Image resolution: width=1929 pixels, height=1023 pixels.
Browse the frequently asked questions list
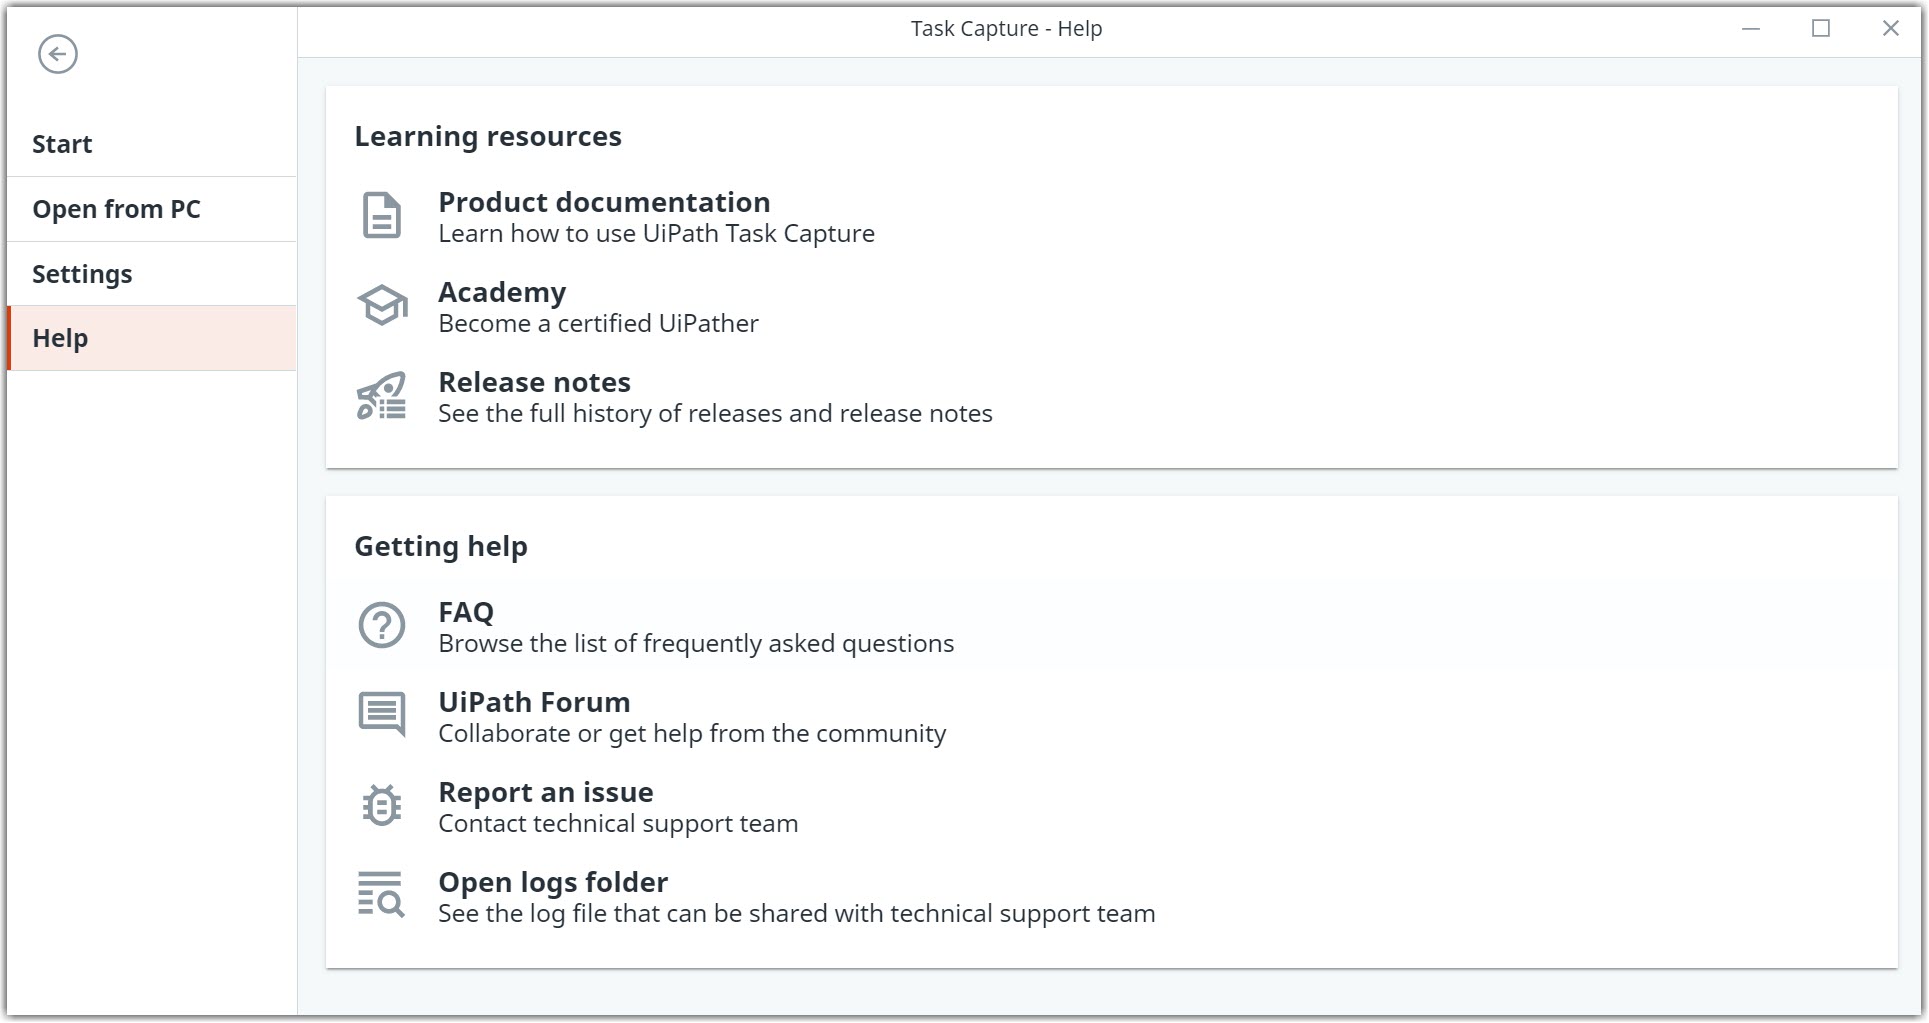465,612
